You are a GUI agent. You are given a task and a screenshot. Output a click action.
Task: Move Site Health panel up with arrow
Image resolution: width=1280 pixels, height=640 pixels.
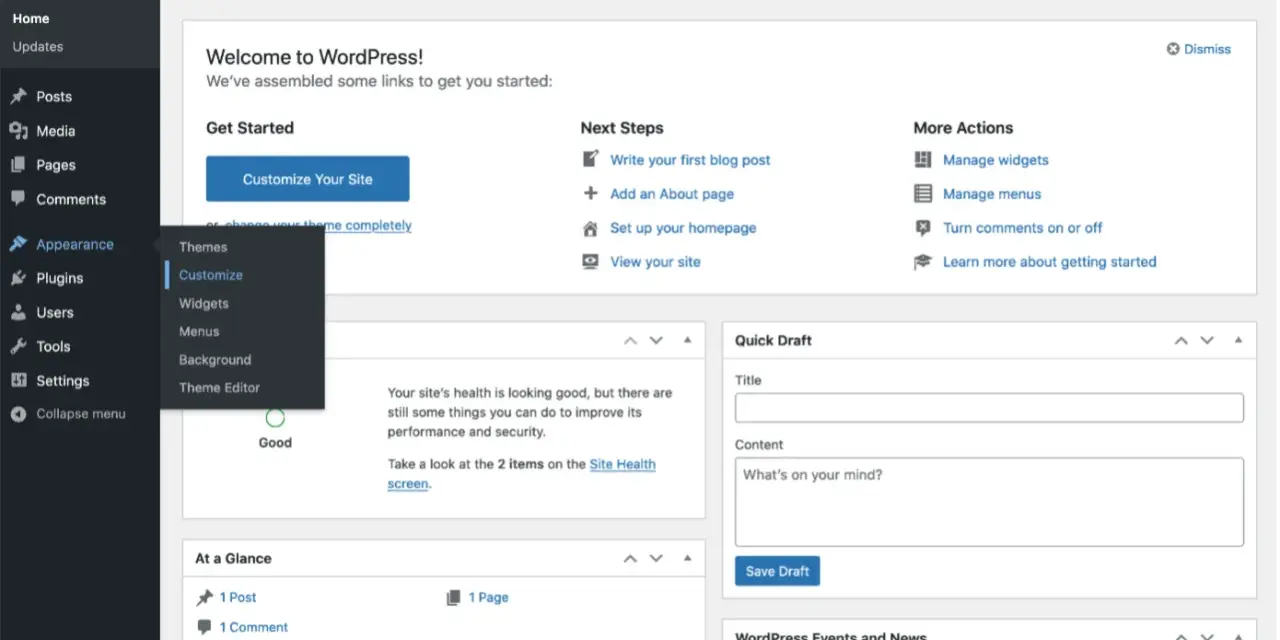click(630, 340)
